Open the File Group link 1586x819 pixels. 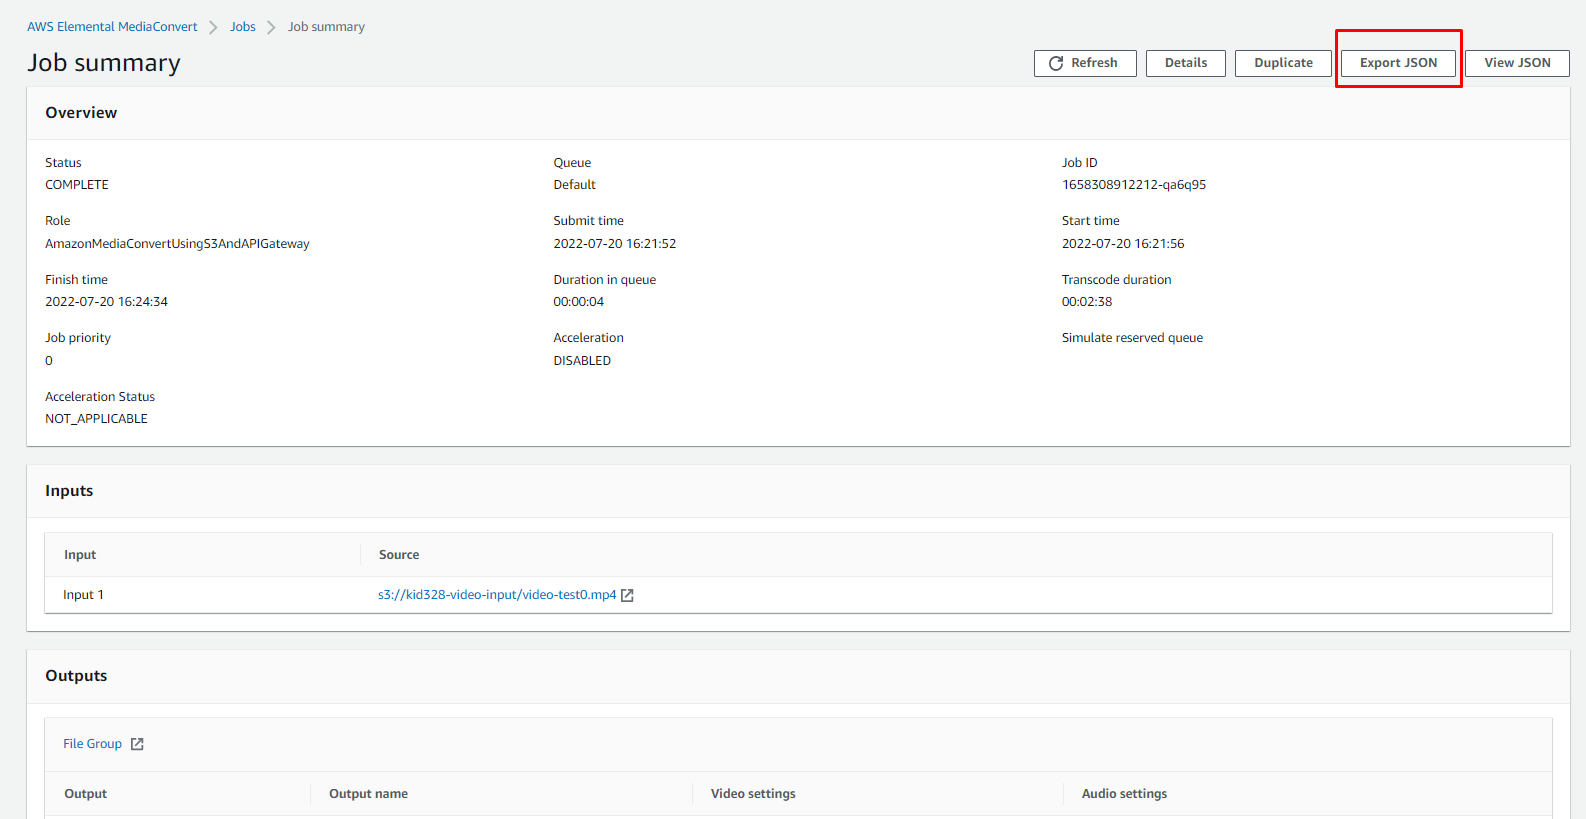click(x=92, y=744)
